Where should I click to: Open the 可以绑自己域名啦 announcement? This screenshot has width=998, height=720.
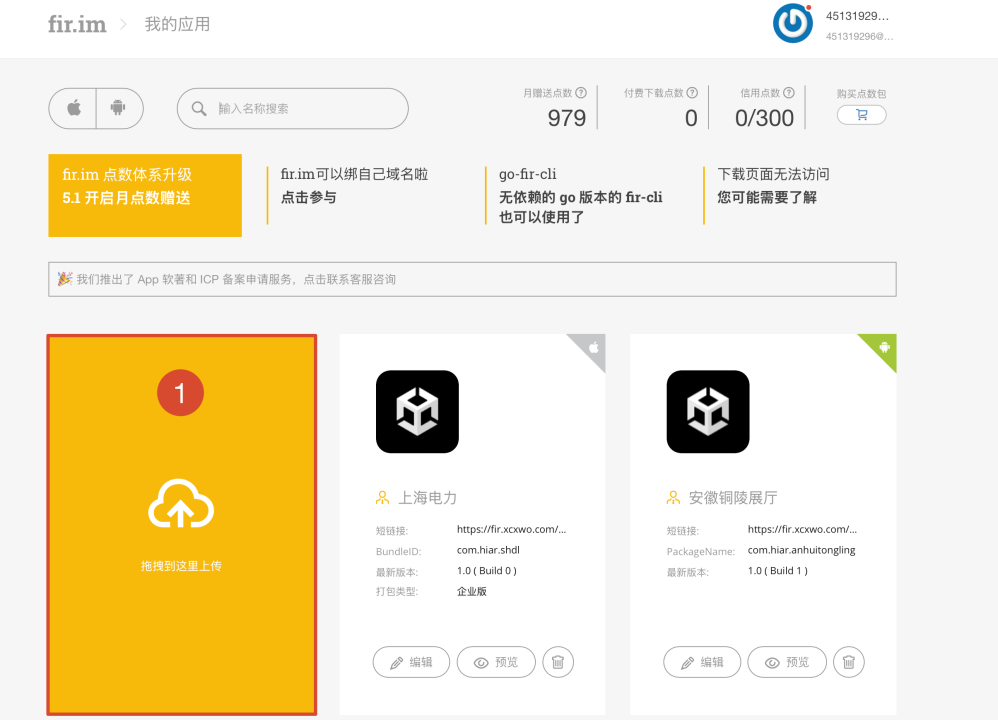click(x=354, y=186)
